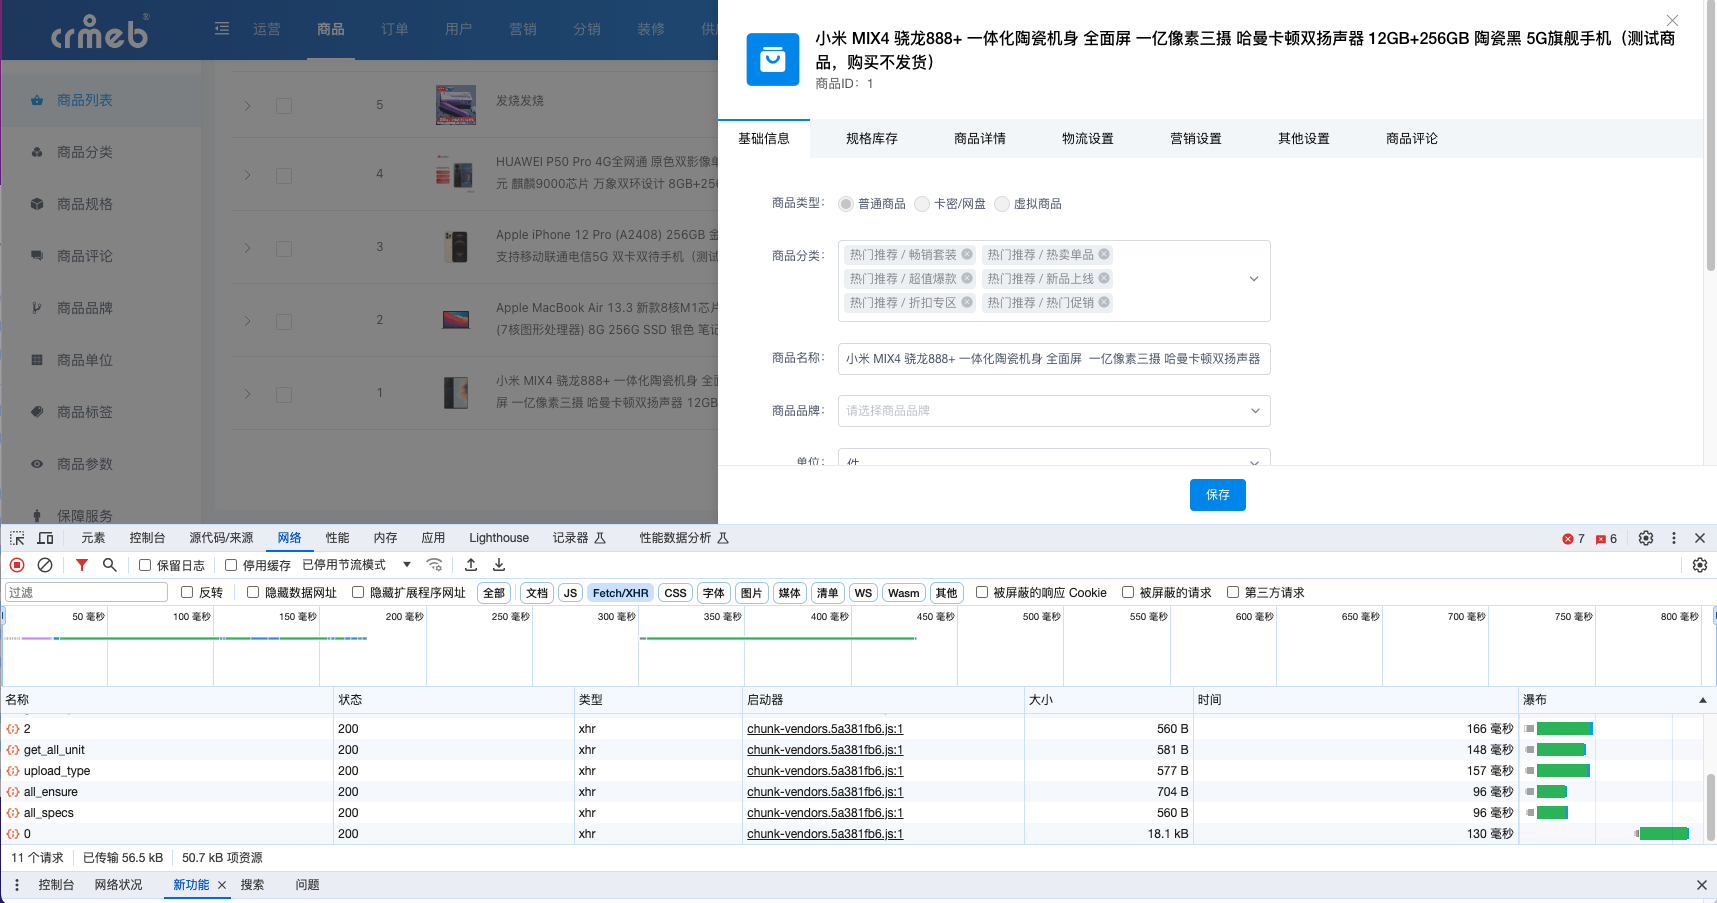The image size is (1717, 903).
Task: Click the 保存 button
Action: click(1218, 495)
